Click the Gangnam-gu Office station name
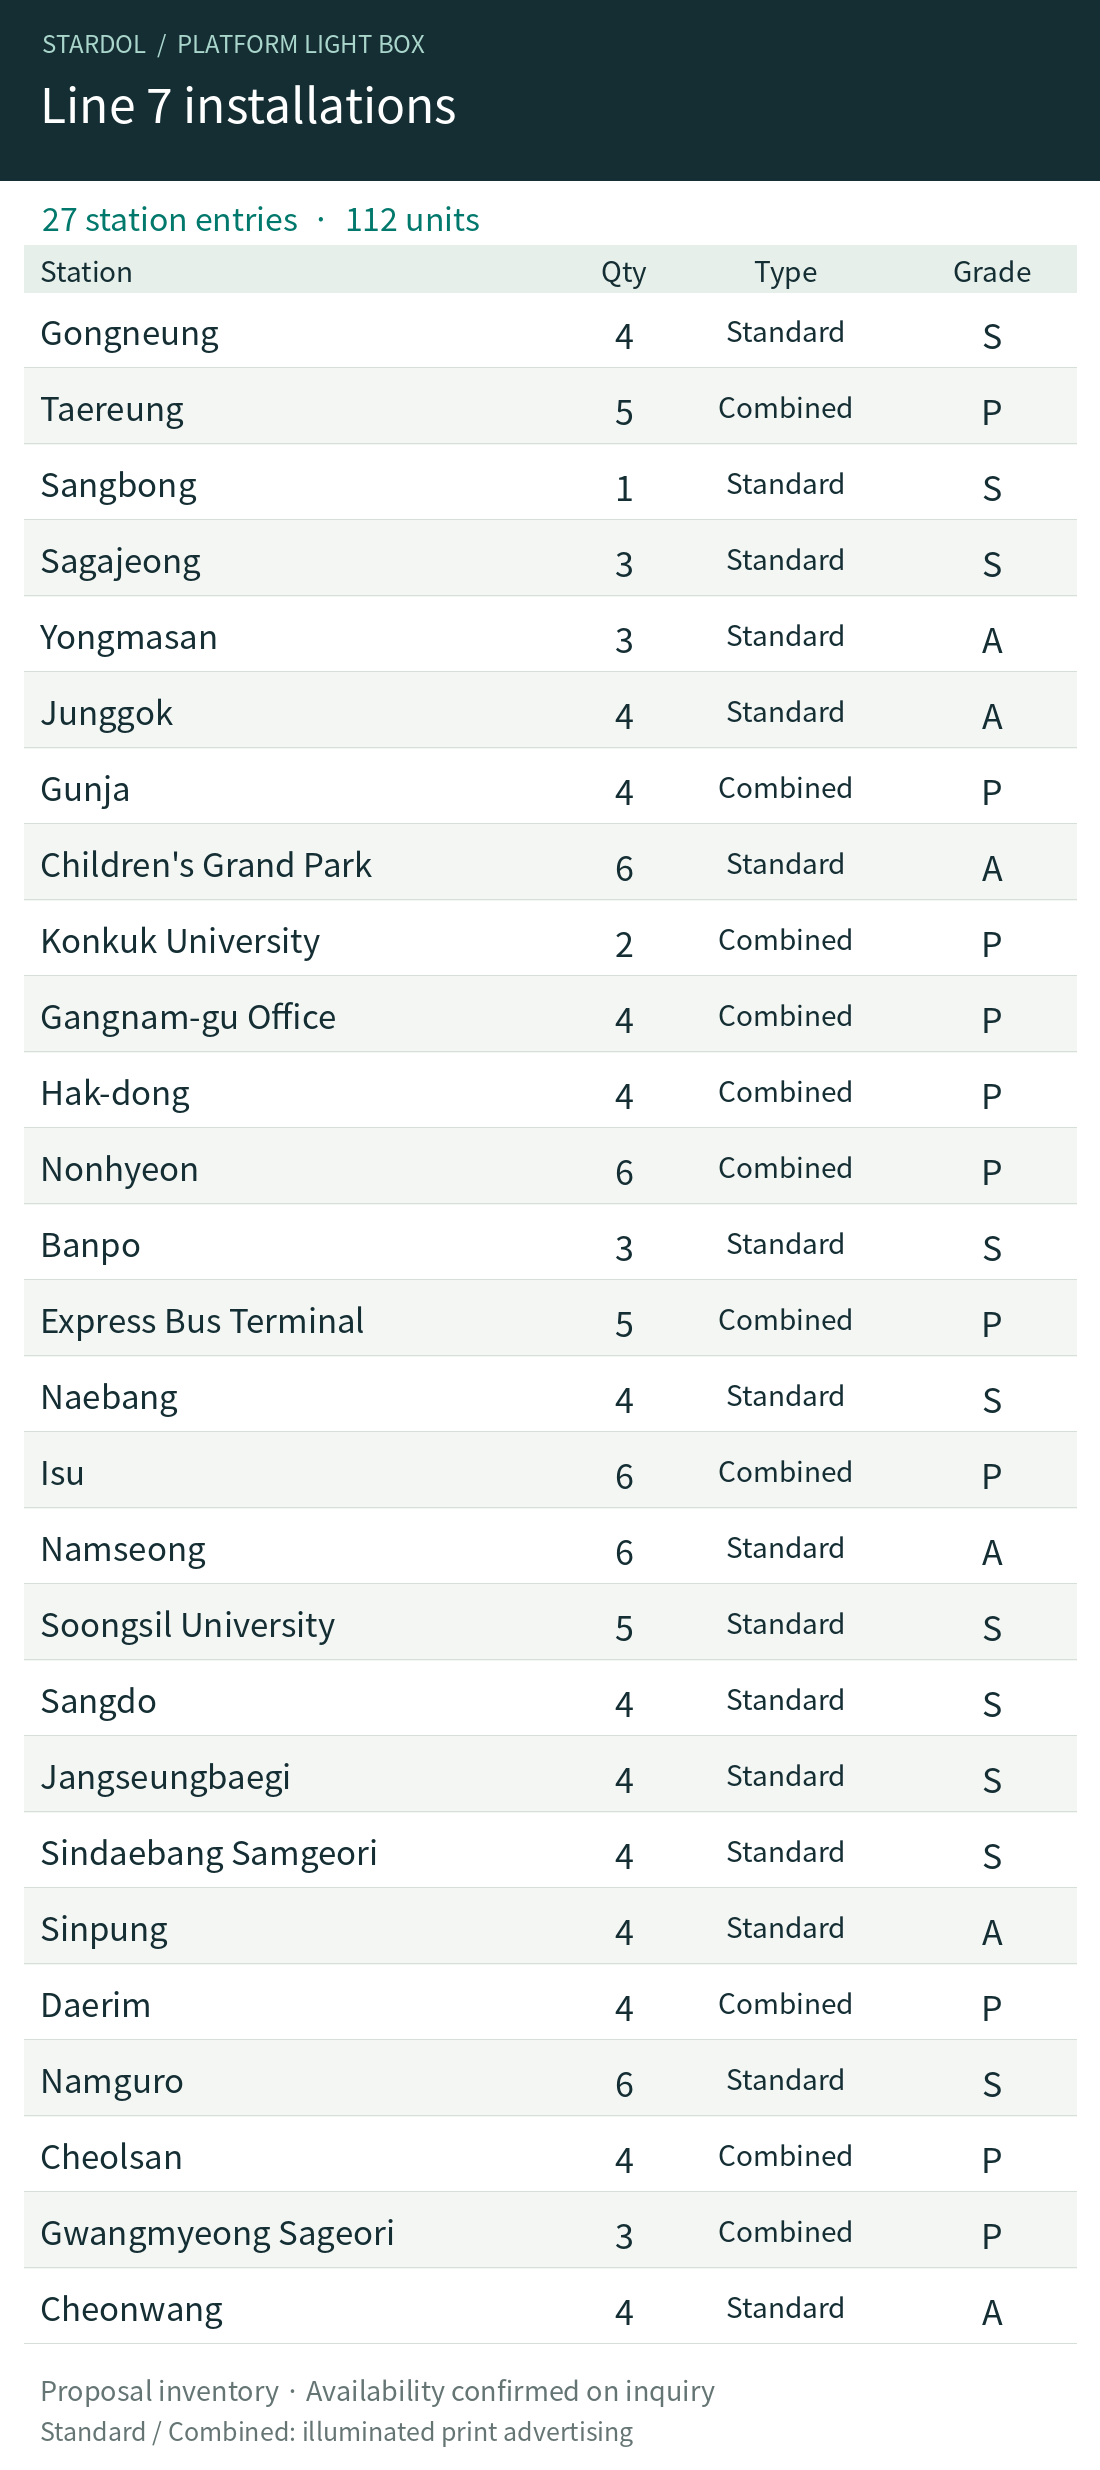This screenshot has height=2470, width=1100. click(x=188, y=1017)
